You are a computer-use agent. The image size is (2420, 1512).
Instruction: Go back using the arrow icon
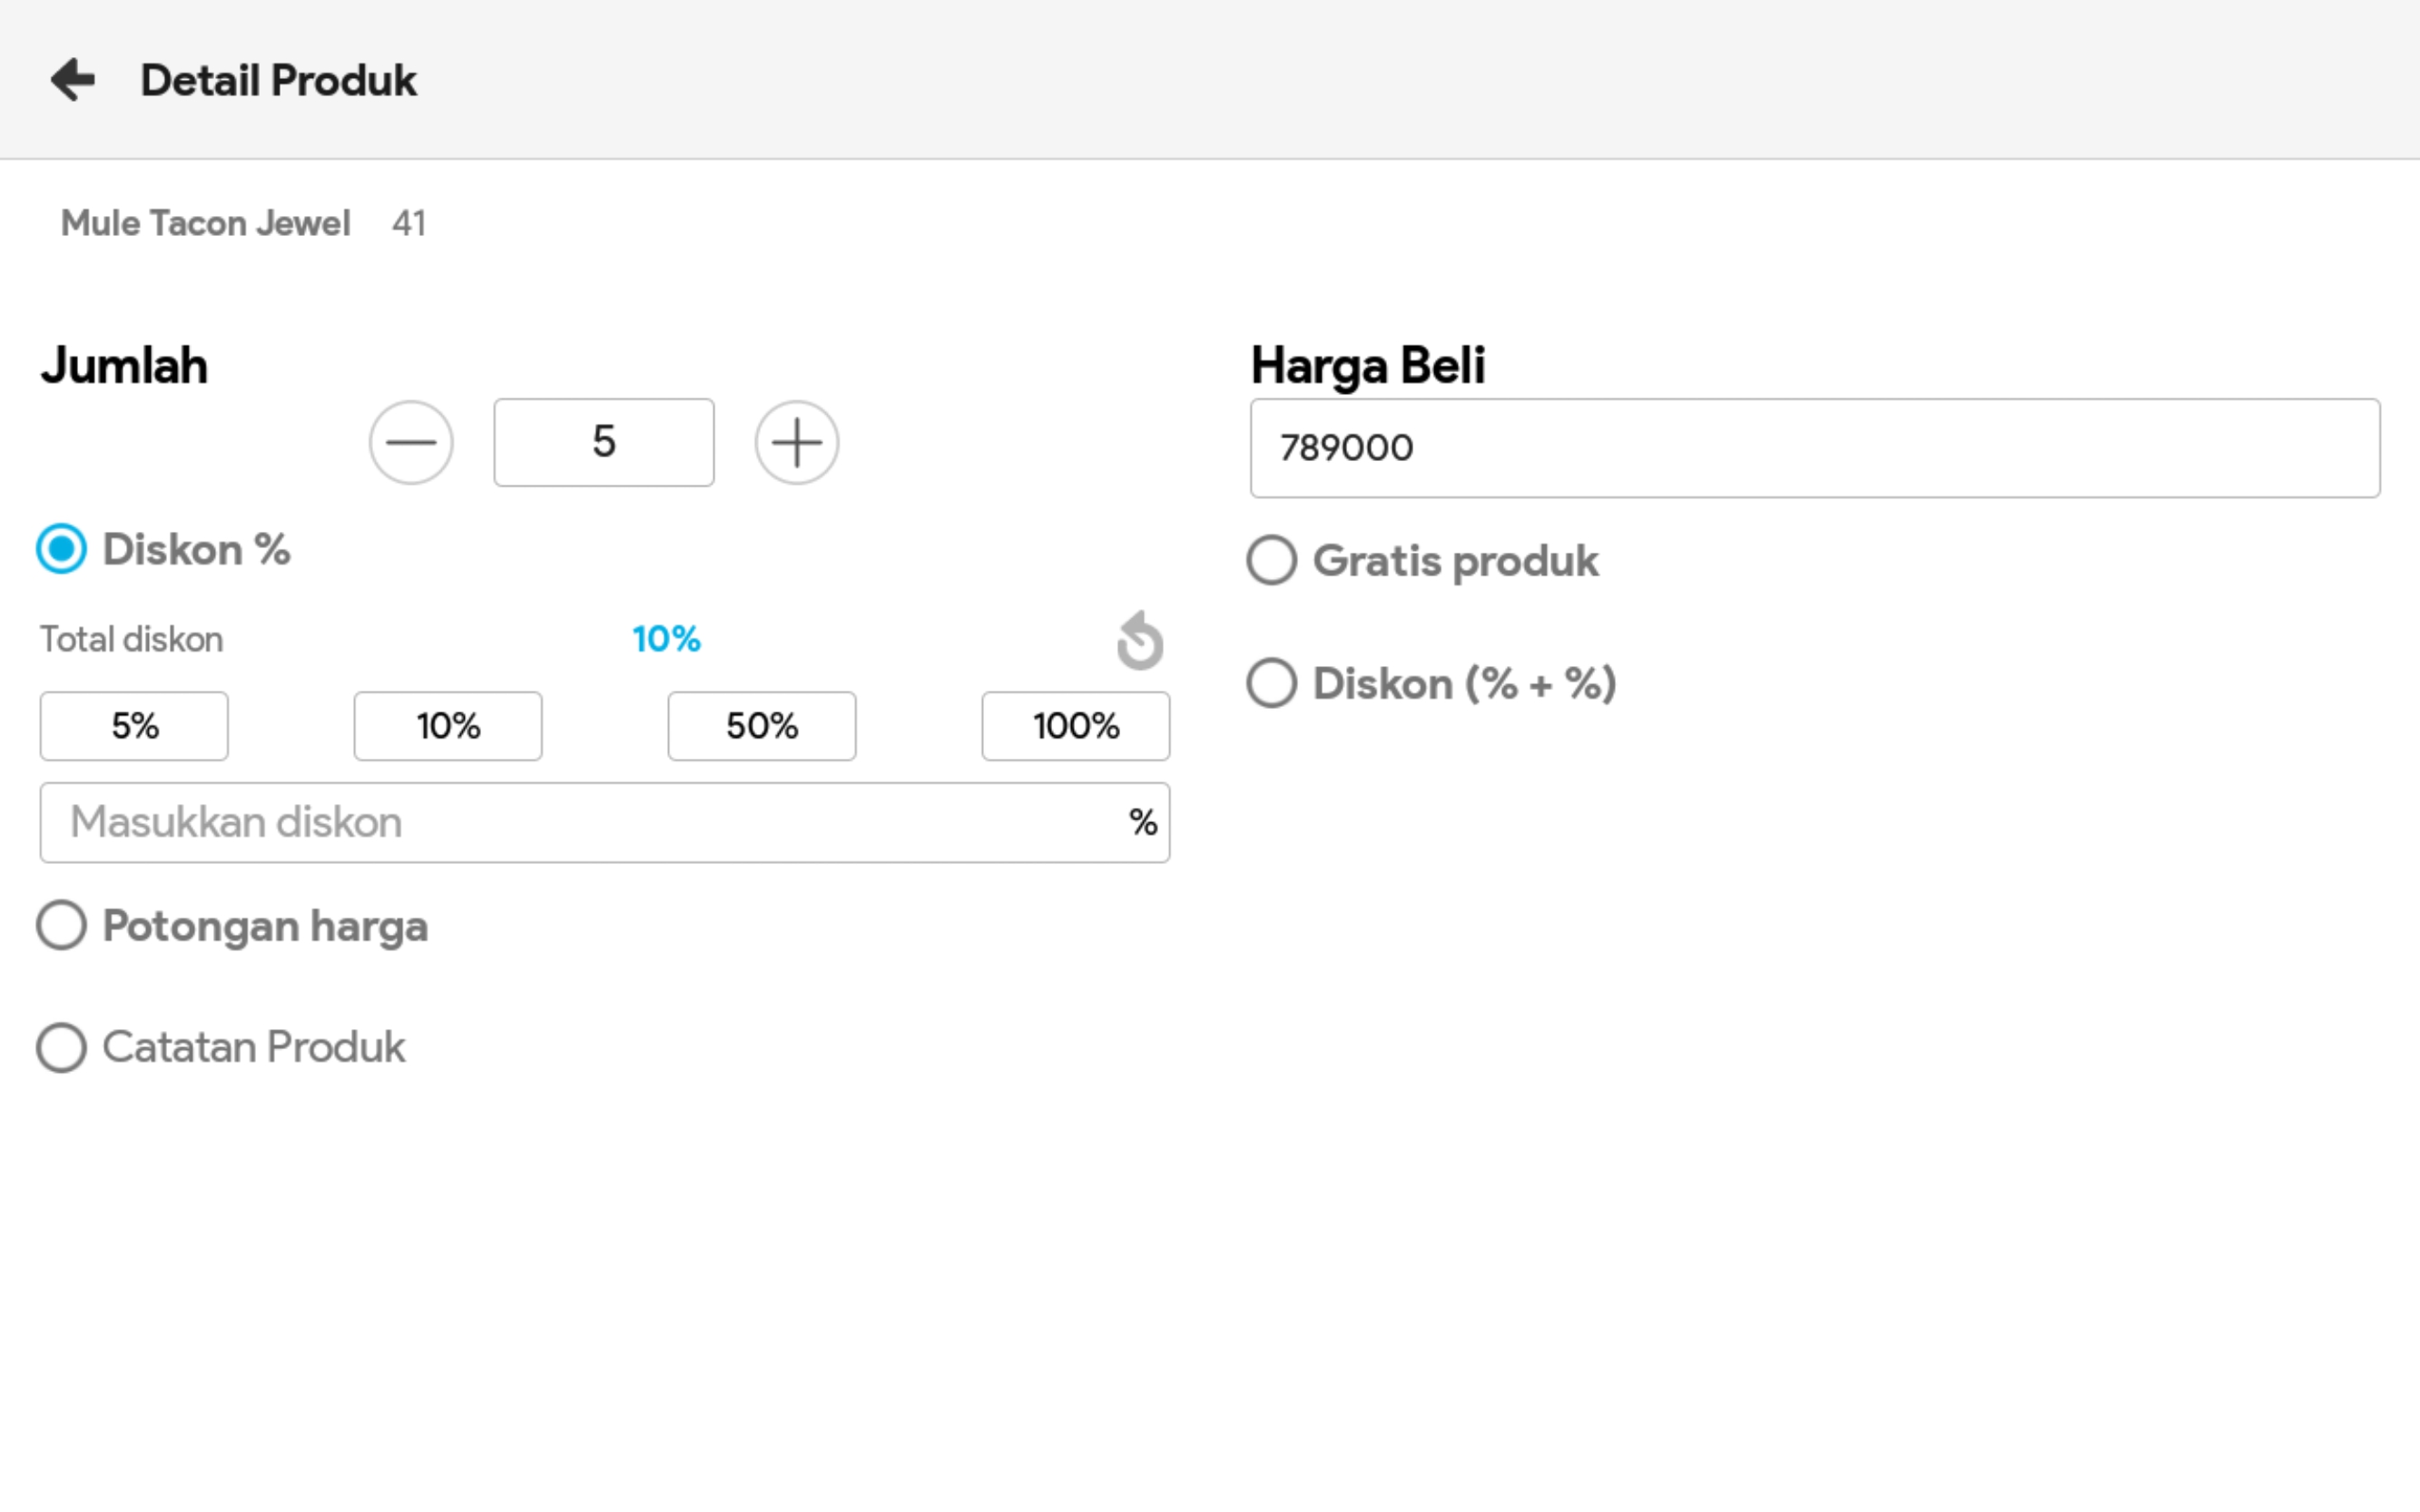[x=73, y=80]
